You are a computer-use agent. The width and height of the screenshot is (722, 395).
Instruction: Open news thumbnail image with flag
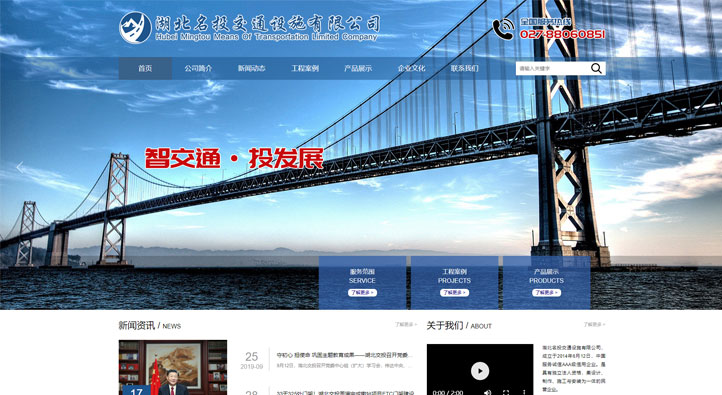click(x=173, y=367)
